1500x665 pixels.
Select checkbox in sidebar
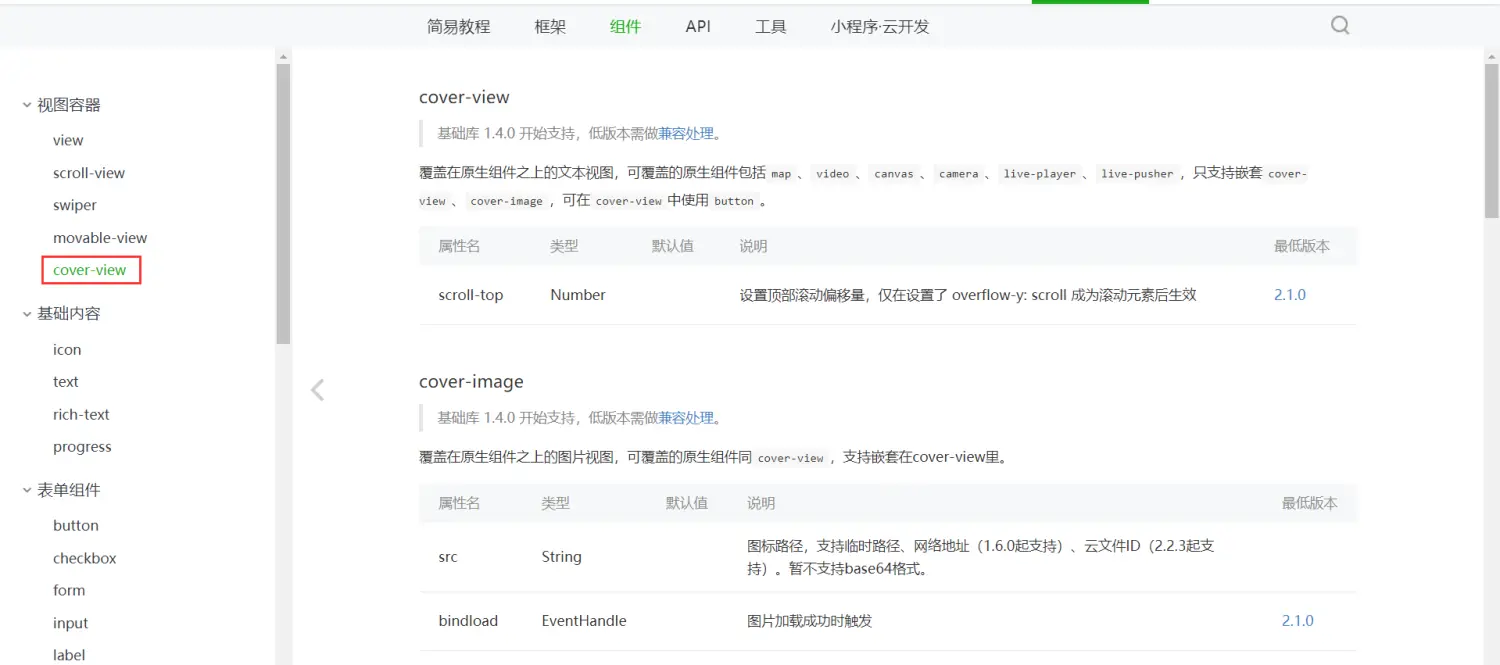[x=85, y=559]
